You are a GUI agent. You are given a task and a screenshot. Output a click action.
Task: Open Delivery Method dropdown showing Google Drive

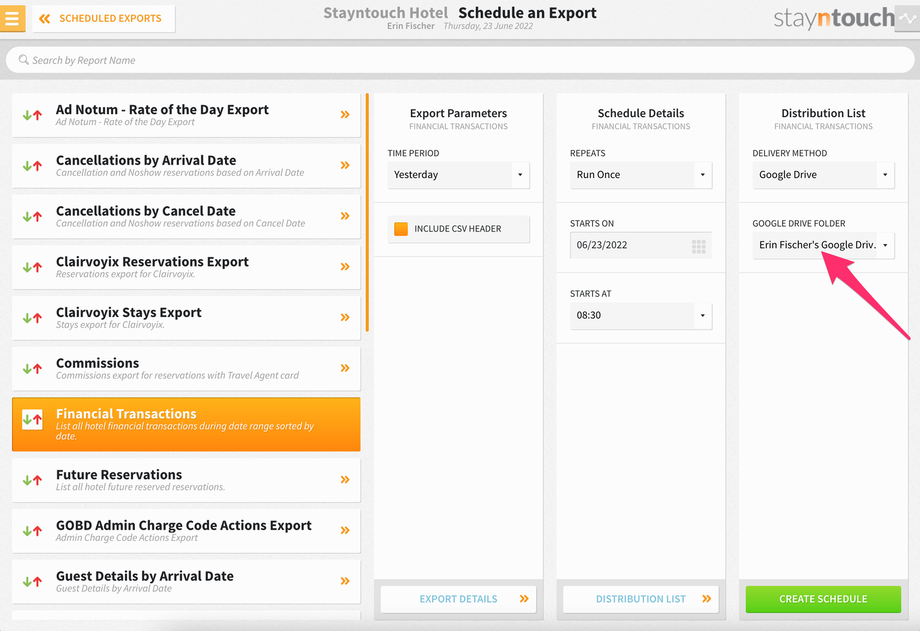pyautogui.click(x=823, y=175)
